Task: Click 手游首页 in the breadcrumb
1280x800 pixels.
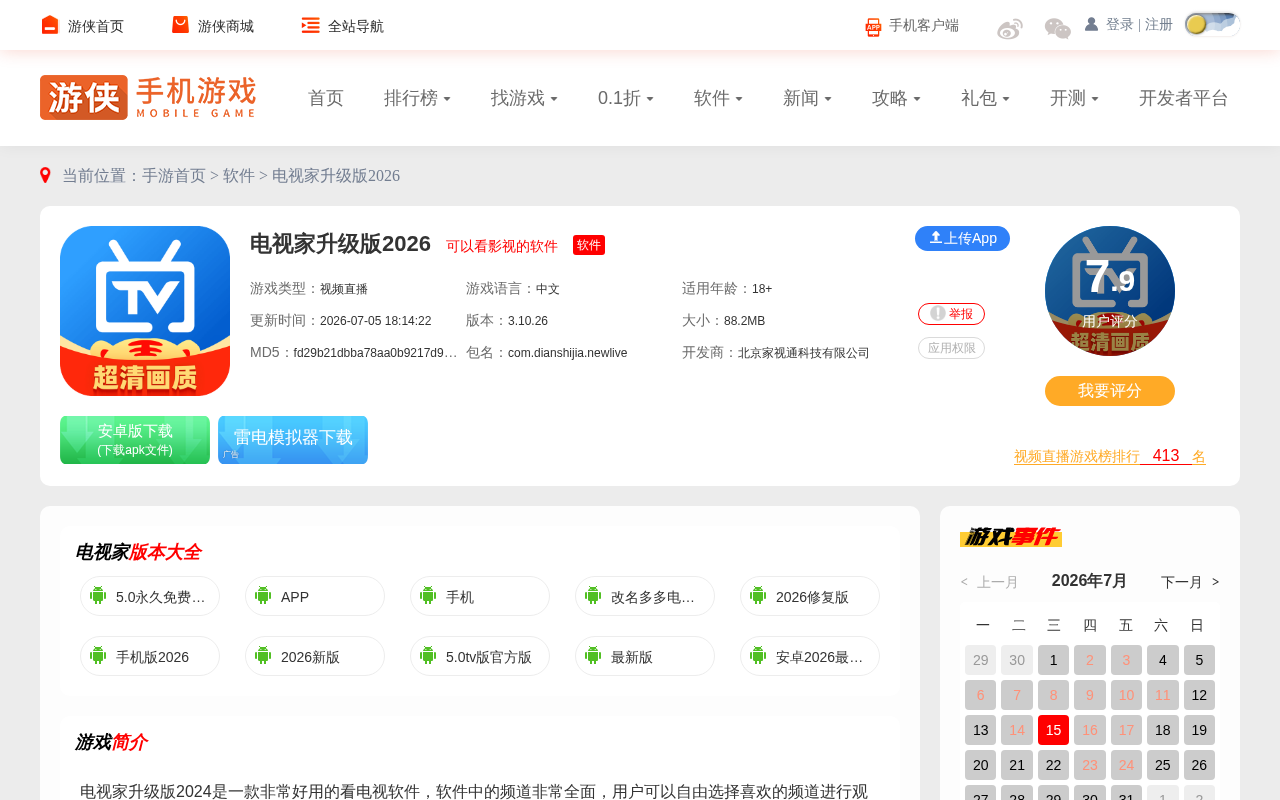Action: click(x=174, y=176)
